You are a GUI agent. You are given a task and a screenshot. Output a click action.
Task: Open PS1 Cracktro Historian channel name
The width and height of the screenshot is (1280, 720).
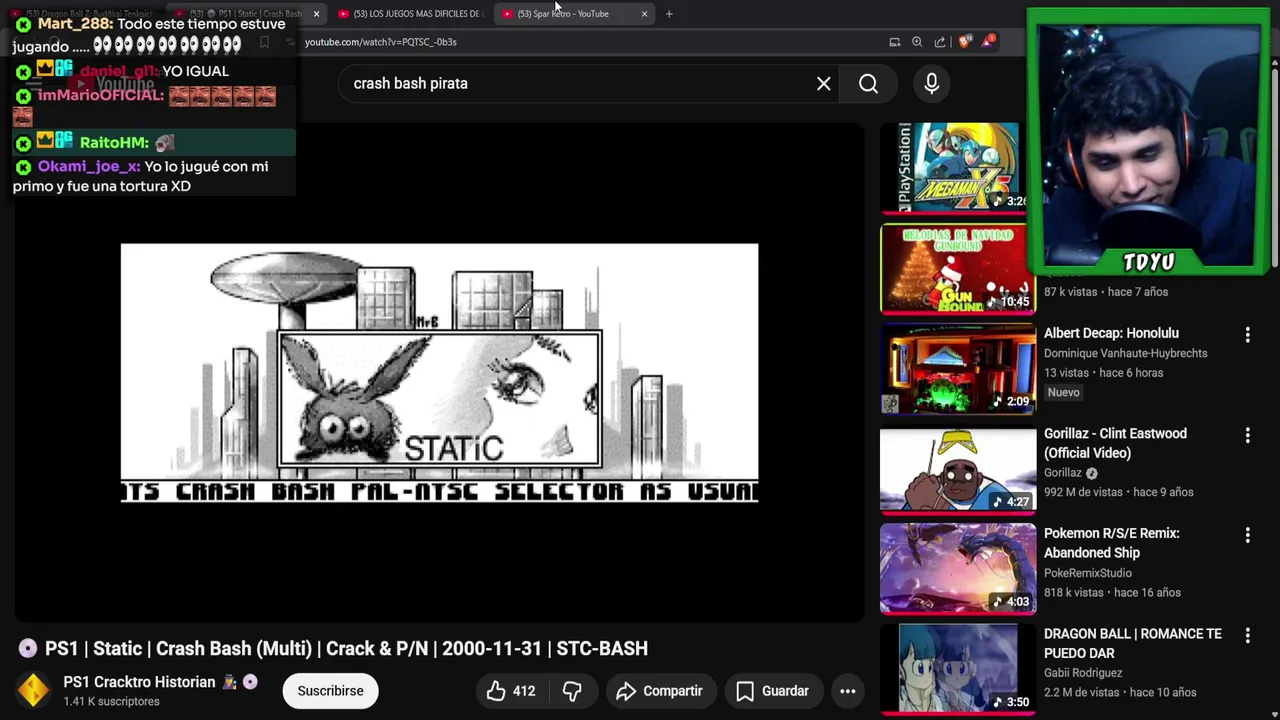pos(139,682)
